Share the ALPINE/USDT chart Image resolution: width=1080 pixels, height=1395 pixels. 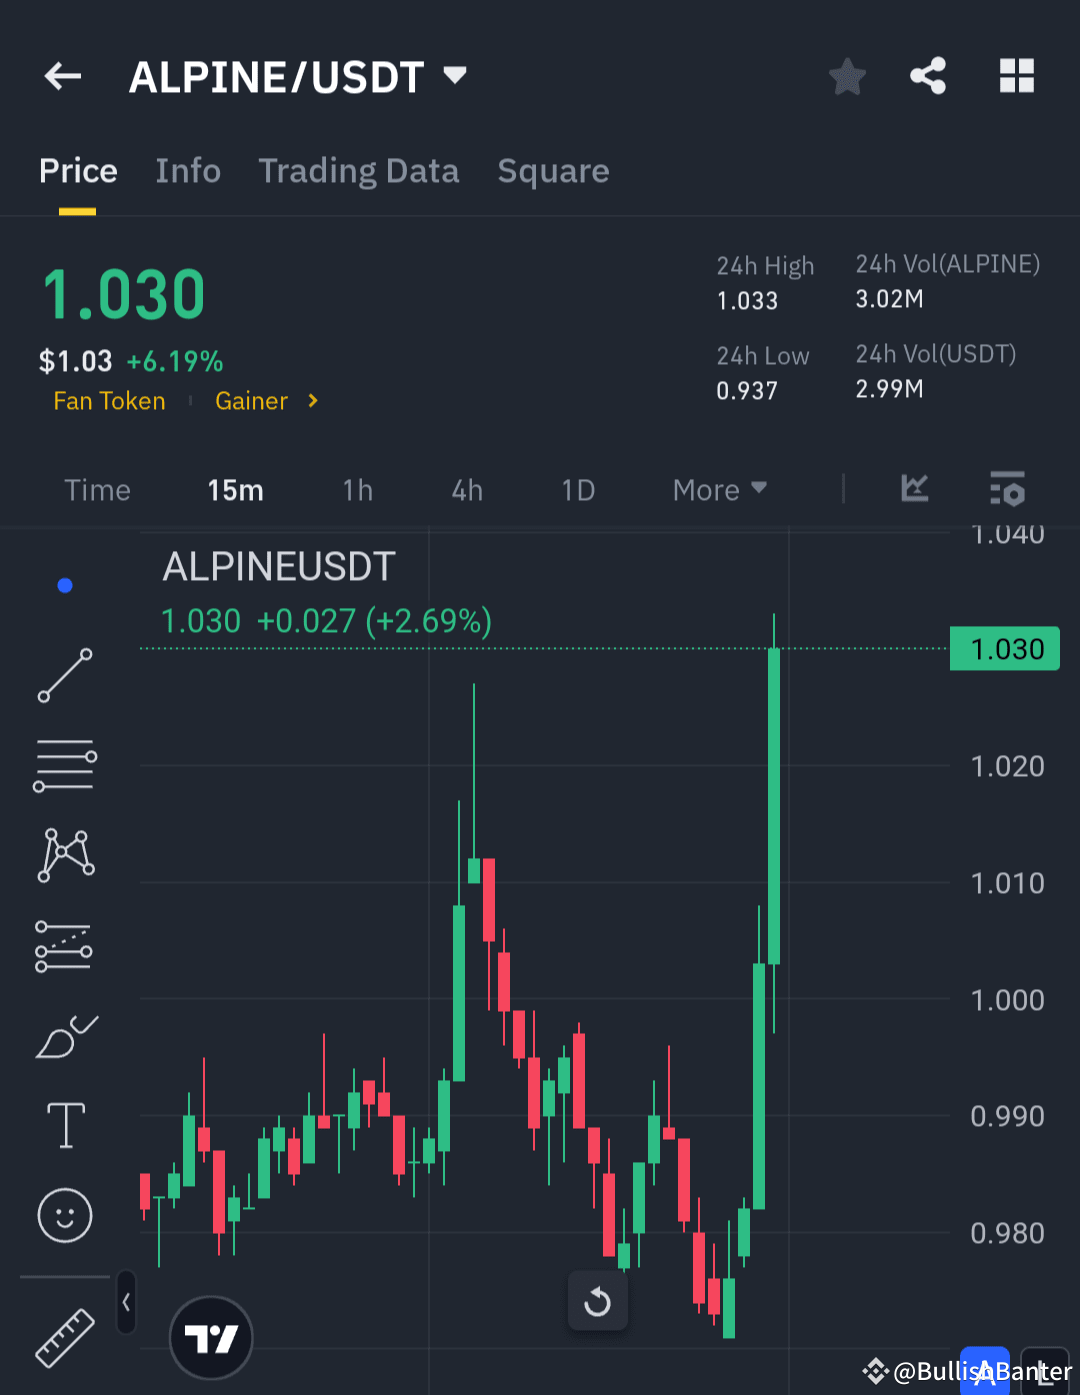click(x=928, y=76)
